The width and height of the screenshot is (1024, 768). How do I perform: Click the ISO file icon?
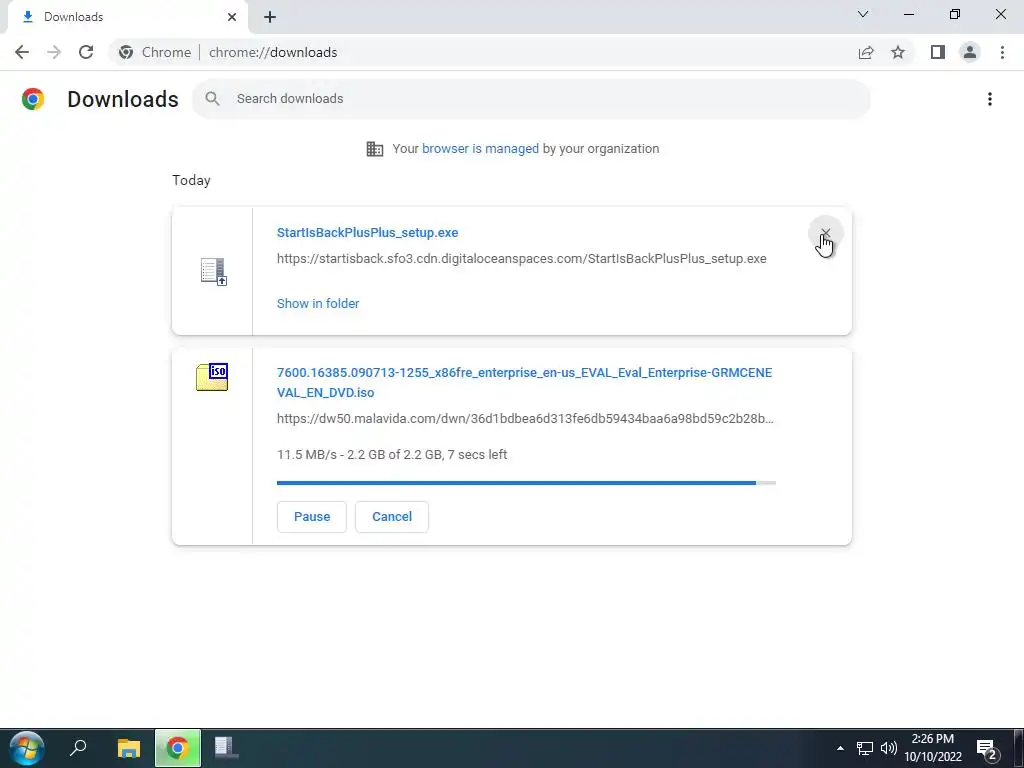coord(212,377)
